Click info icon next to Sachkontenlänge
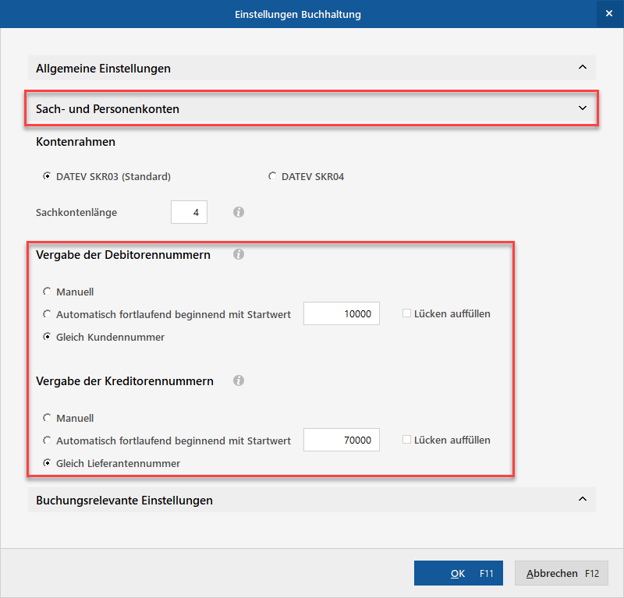Image resolution: width=624 pixels, height=598 pixels. (238, 212)
